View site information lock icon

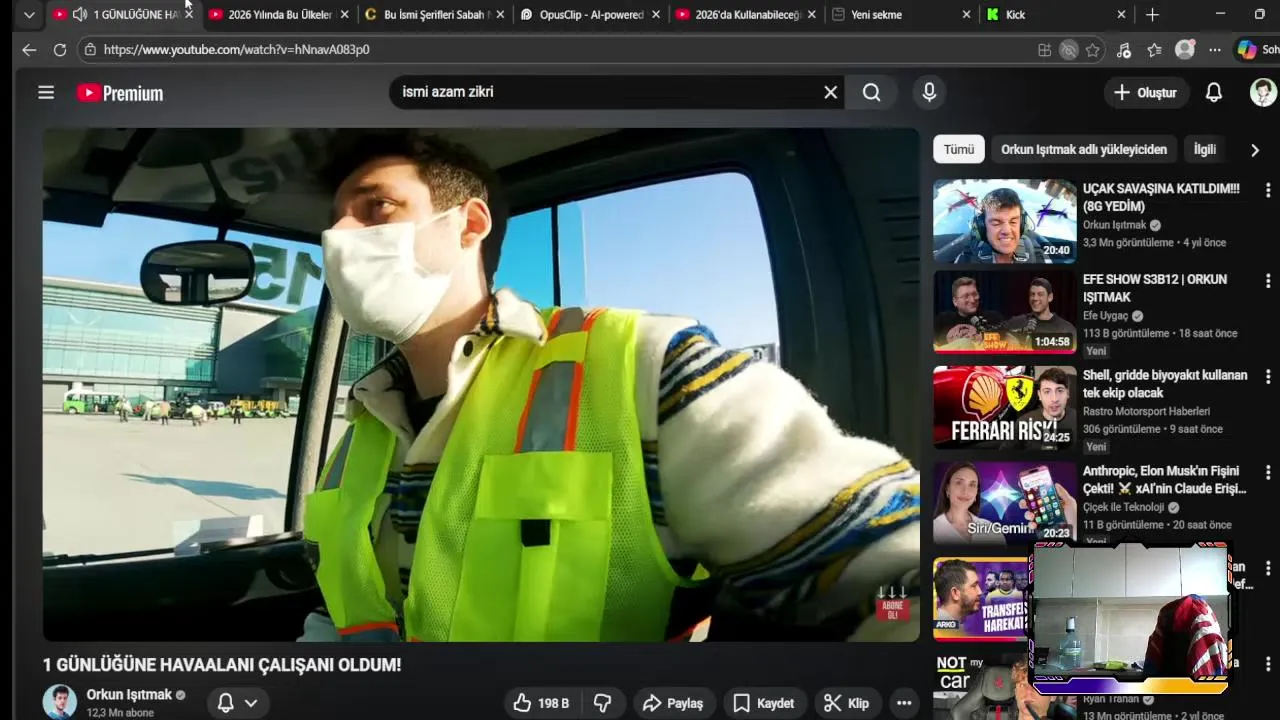click(x=90, y=49)
